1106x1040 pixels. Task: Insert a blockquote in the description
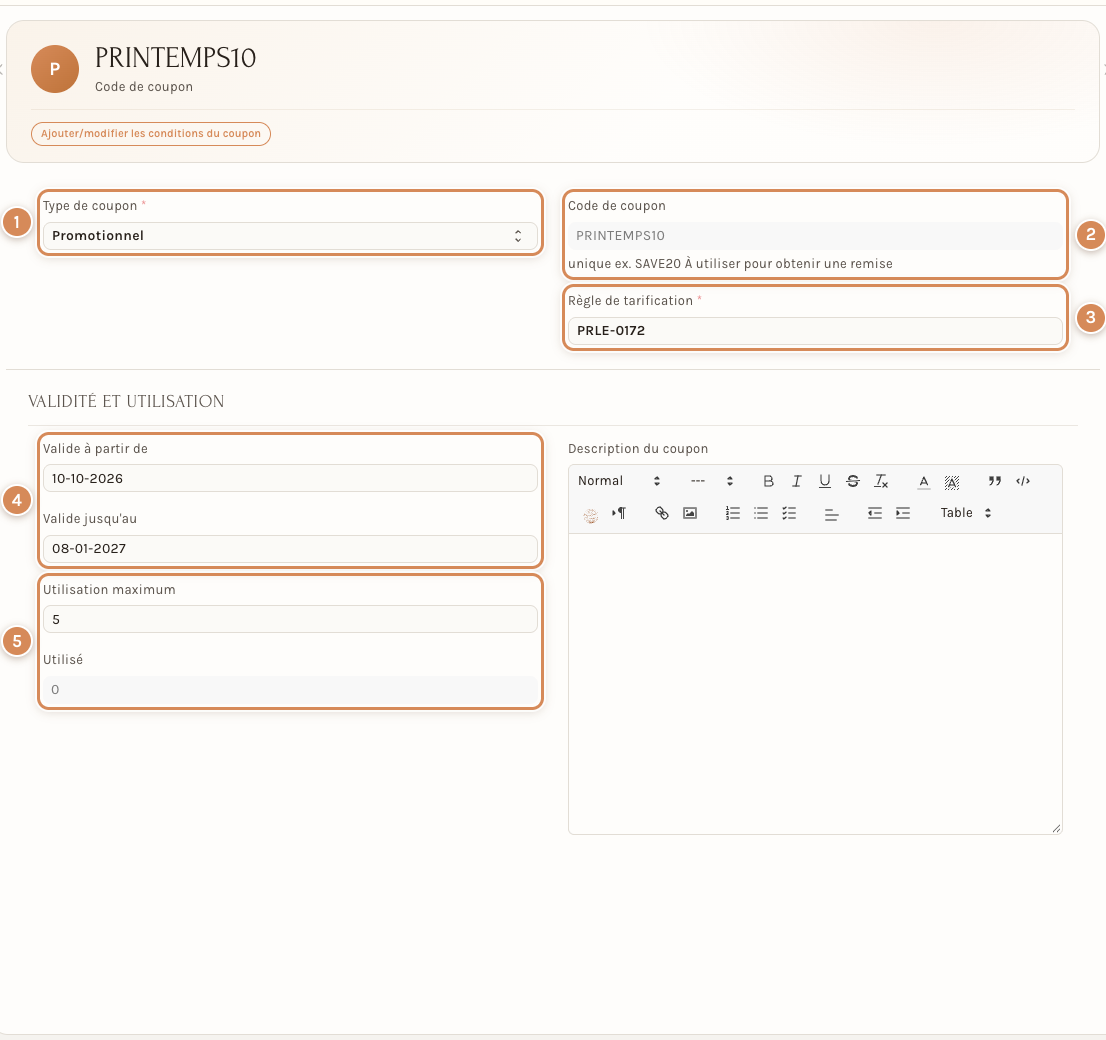click(995, 481)
